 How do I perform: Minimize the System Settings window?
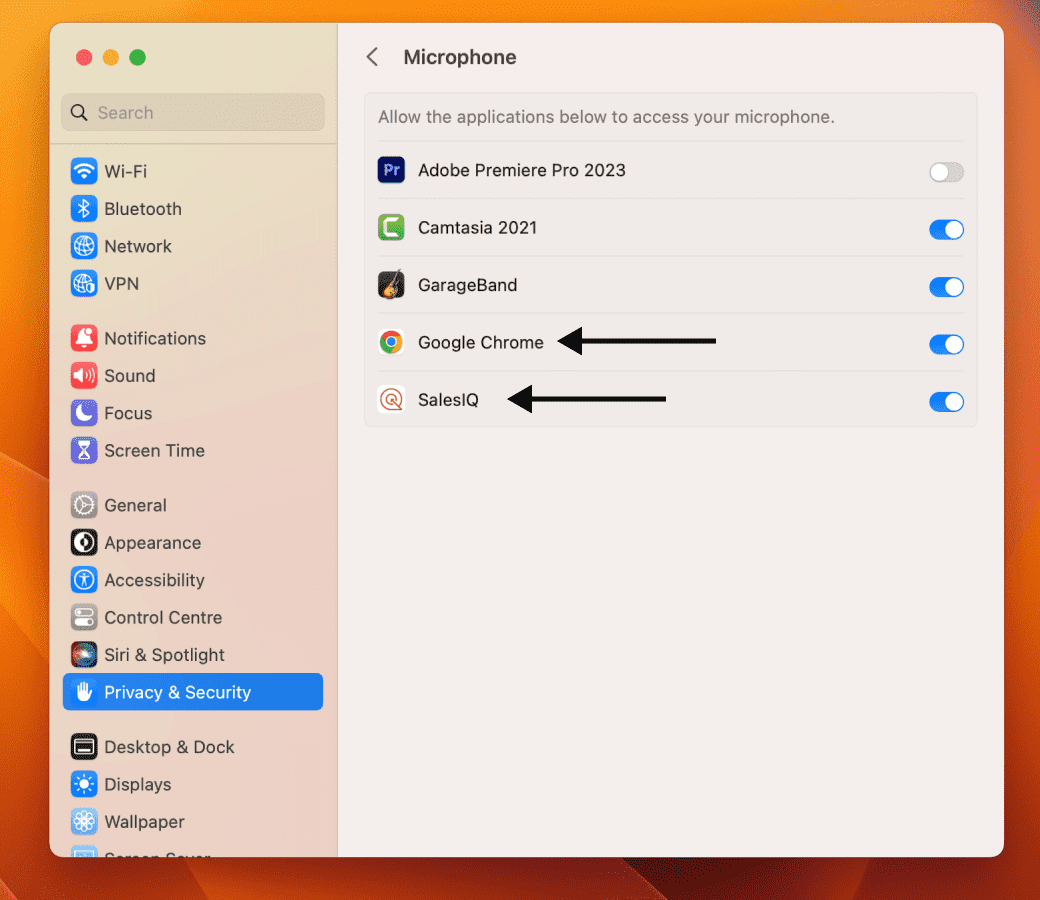(x=111, y=58)
